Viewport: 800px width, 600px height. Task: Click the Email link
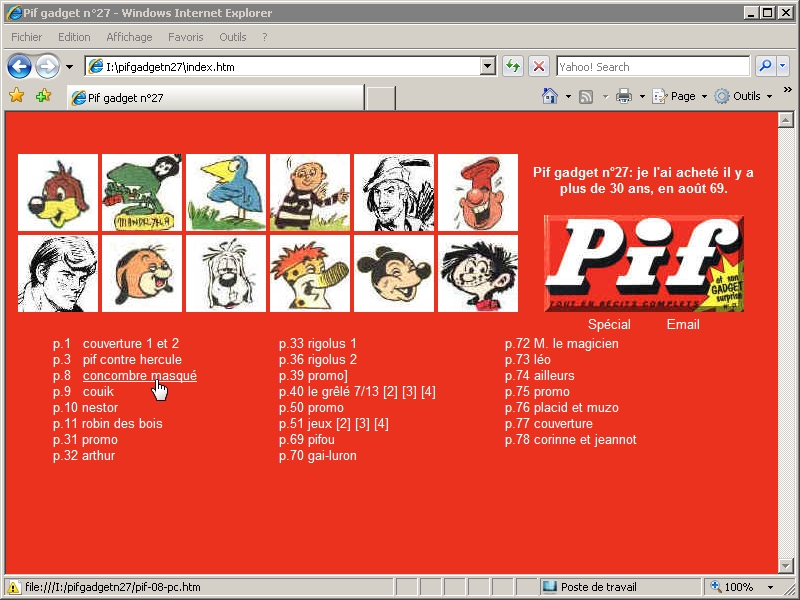click(683, 324)
